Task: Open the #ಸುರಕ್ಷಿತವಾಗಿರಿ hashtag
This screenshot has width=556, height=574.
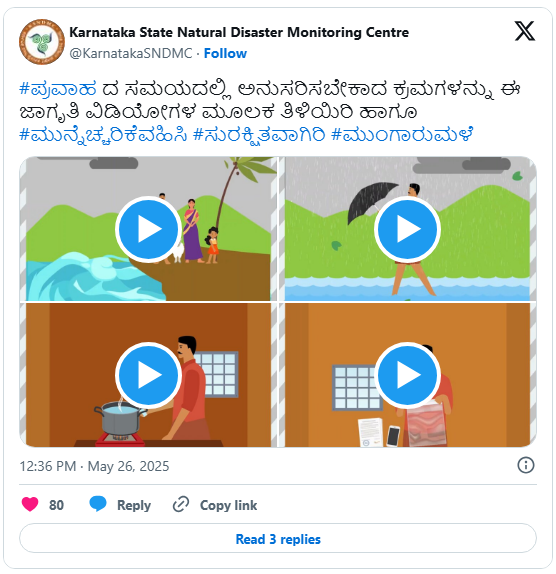Action: 259,135
